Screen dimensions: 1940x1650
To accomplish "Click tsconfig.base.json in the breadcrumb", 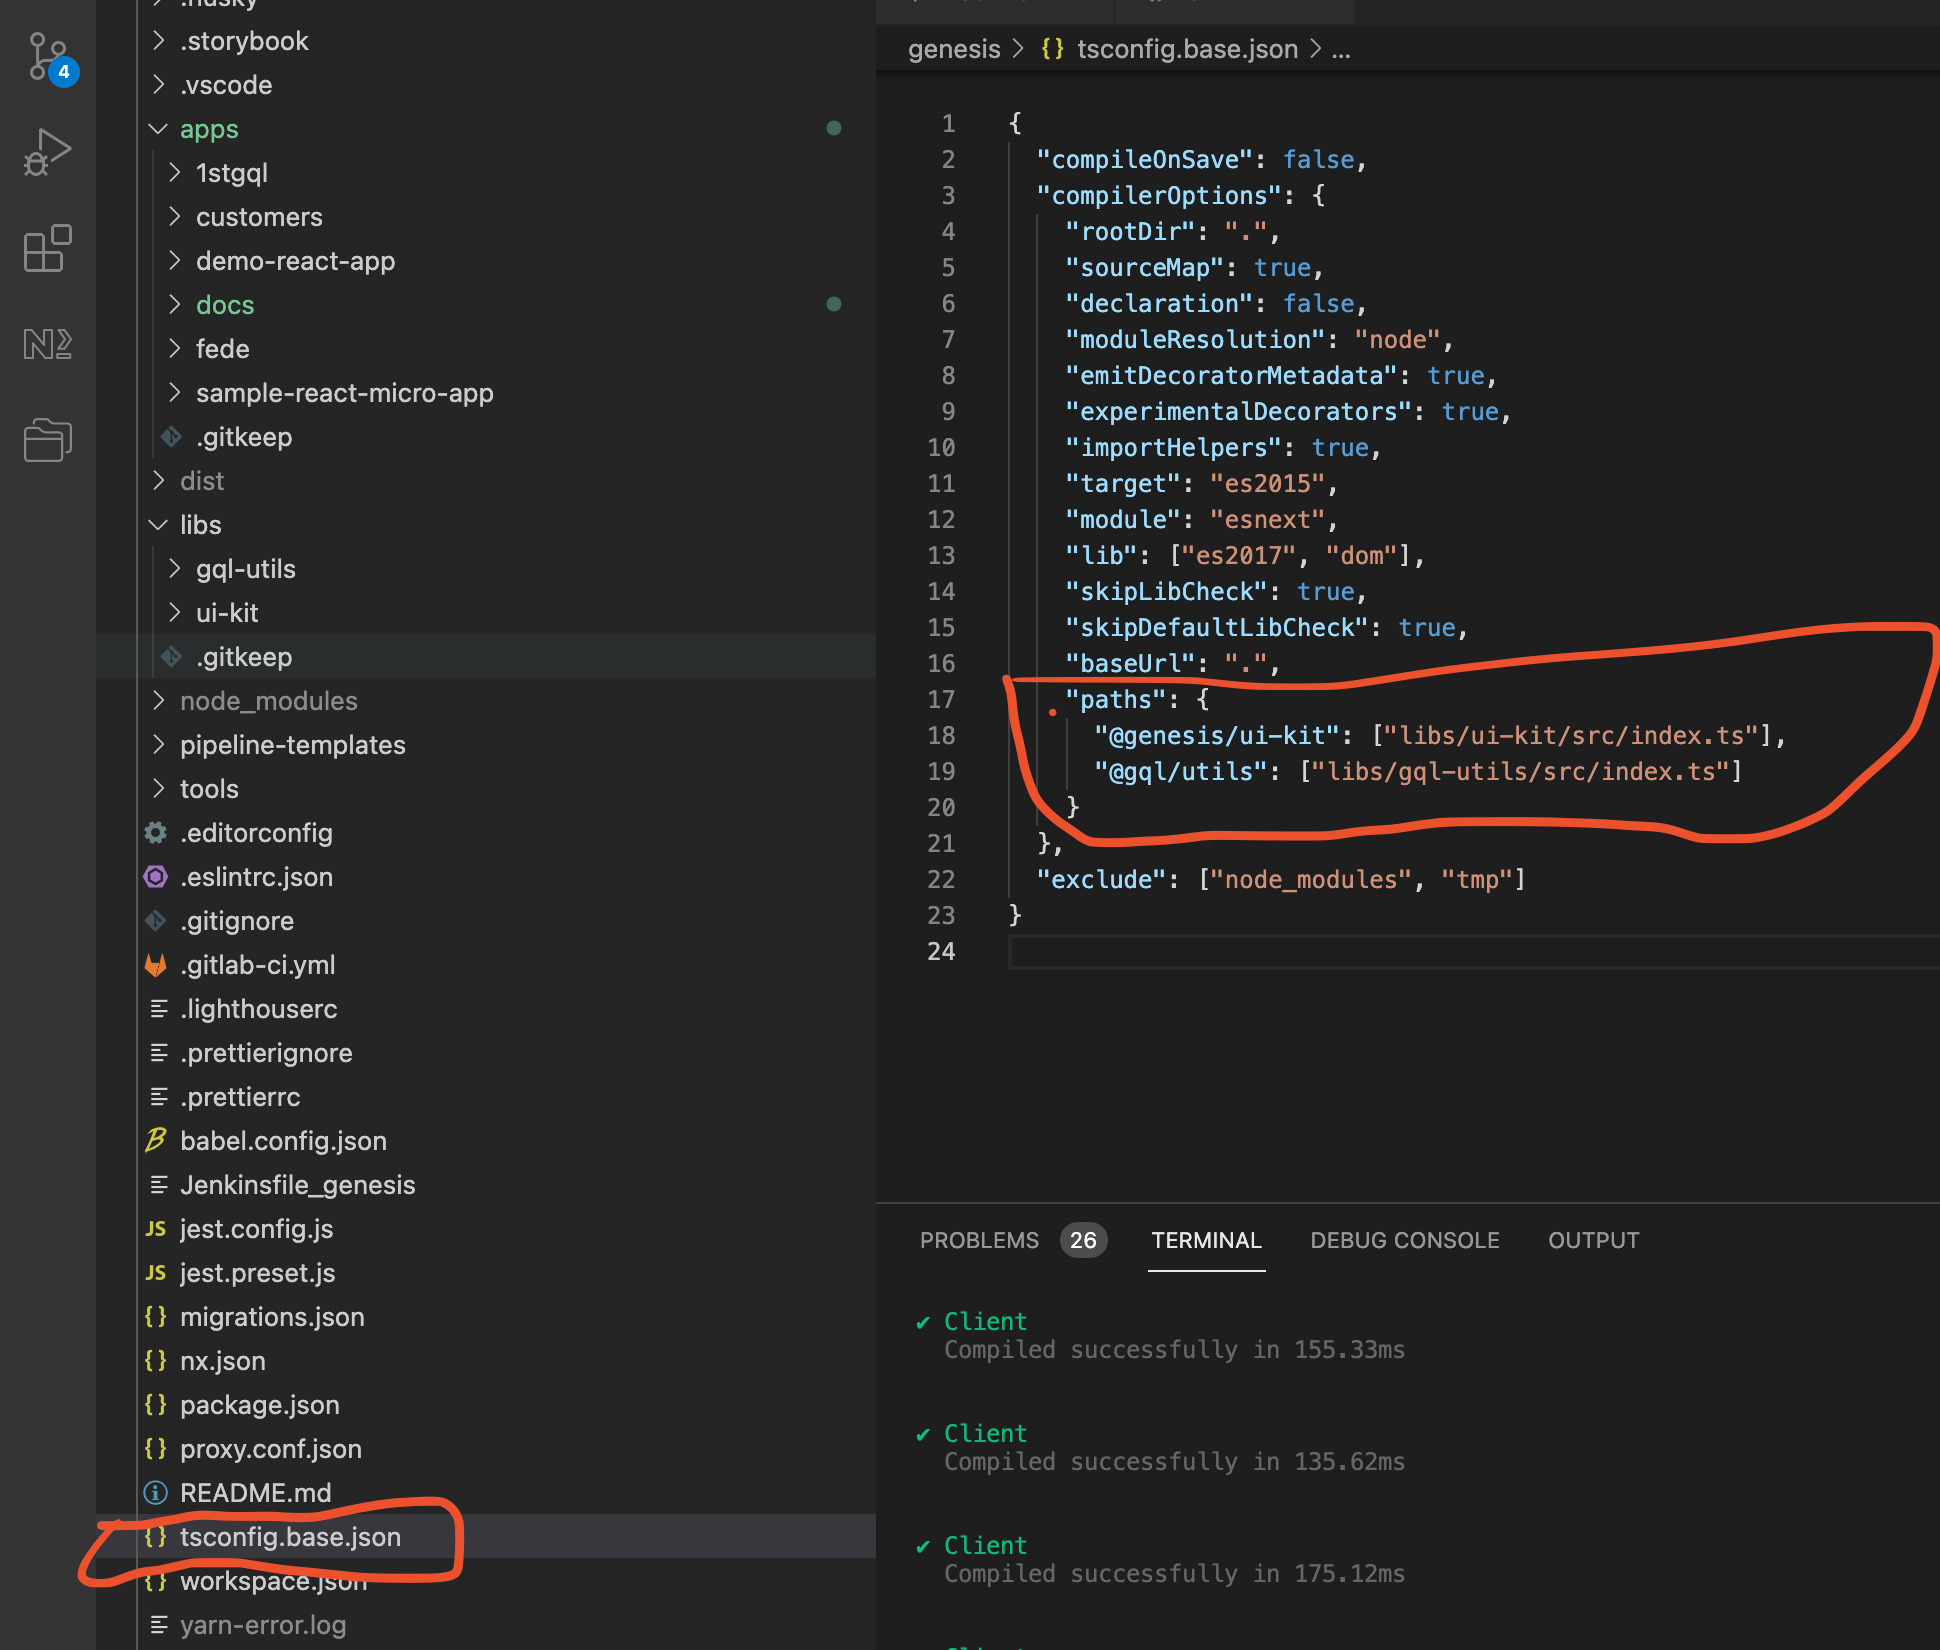I will tap(1187, 48).
